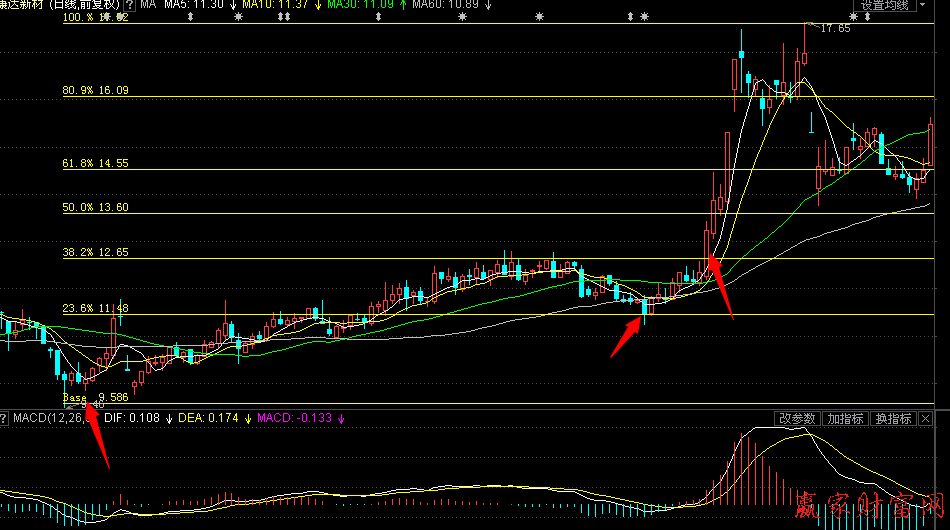Click the 17.65 high price label
This screenshot has width=950, height=530.
pos(834,29)
